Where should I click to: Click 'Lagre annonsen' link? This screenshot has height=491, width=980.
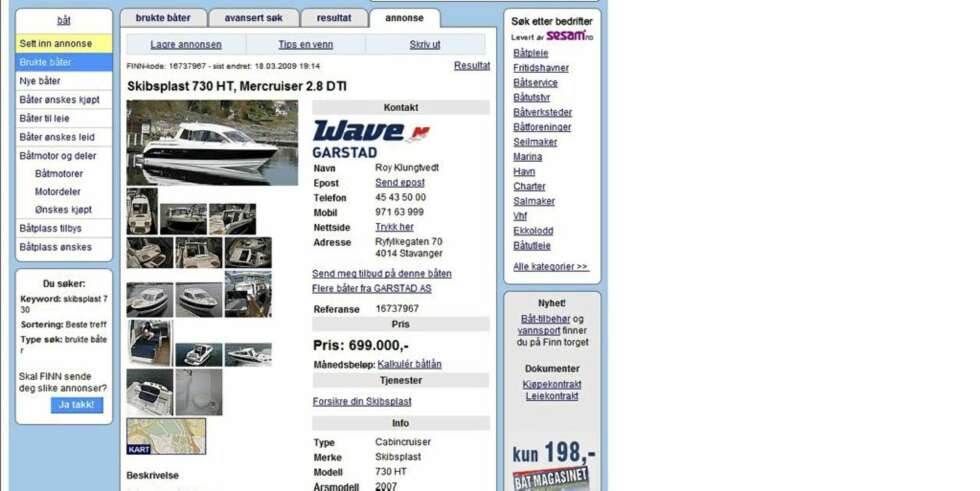click(x=186, y=44)
